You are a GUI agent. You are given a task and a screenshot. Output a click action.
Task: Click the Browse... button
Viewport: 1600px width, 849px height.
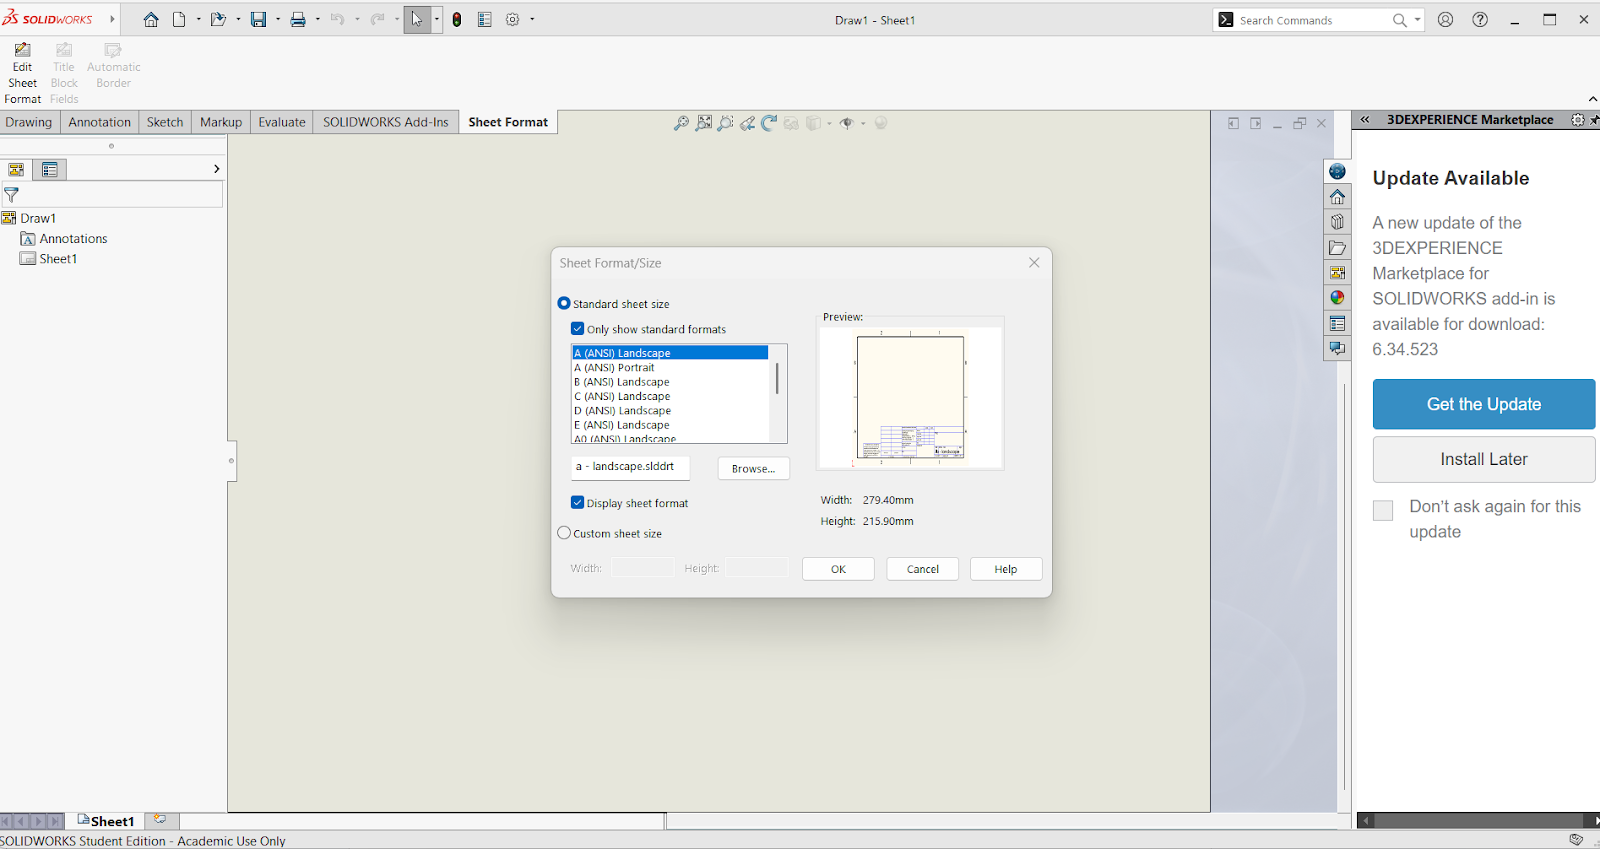753,469
